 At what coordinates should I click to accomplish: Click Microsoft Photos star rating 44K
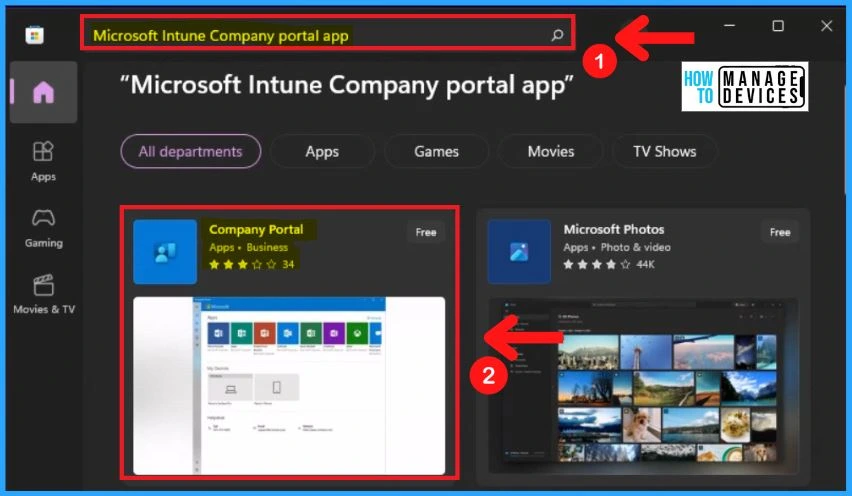tap(609, 265)
